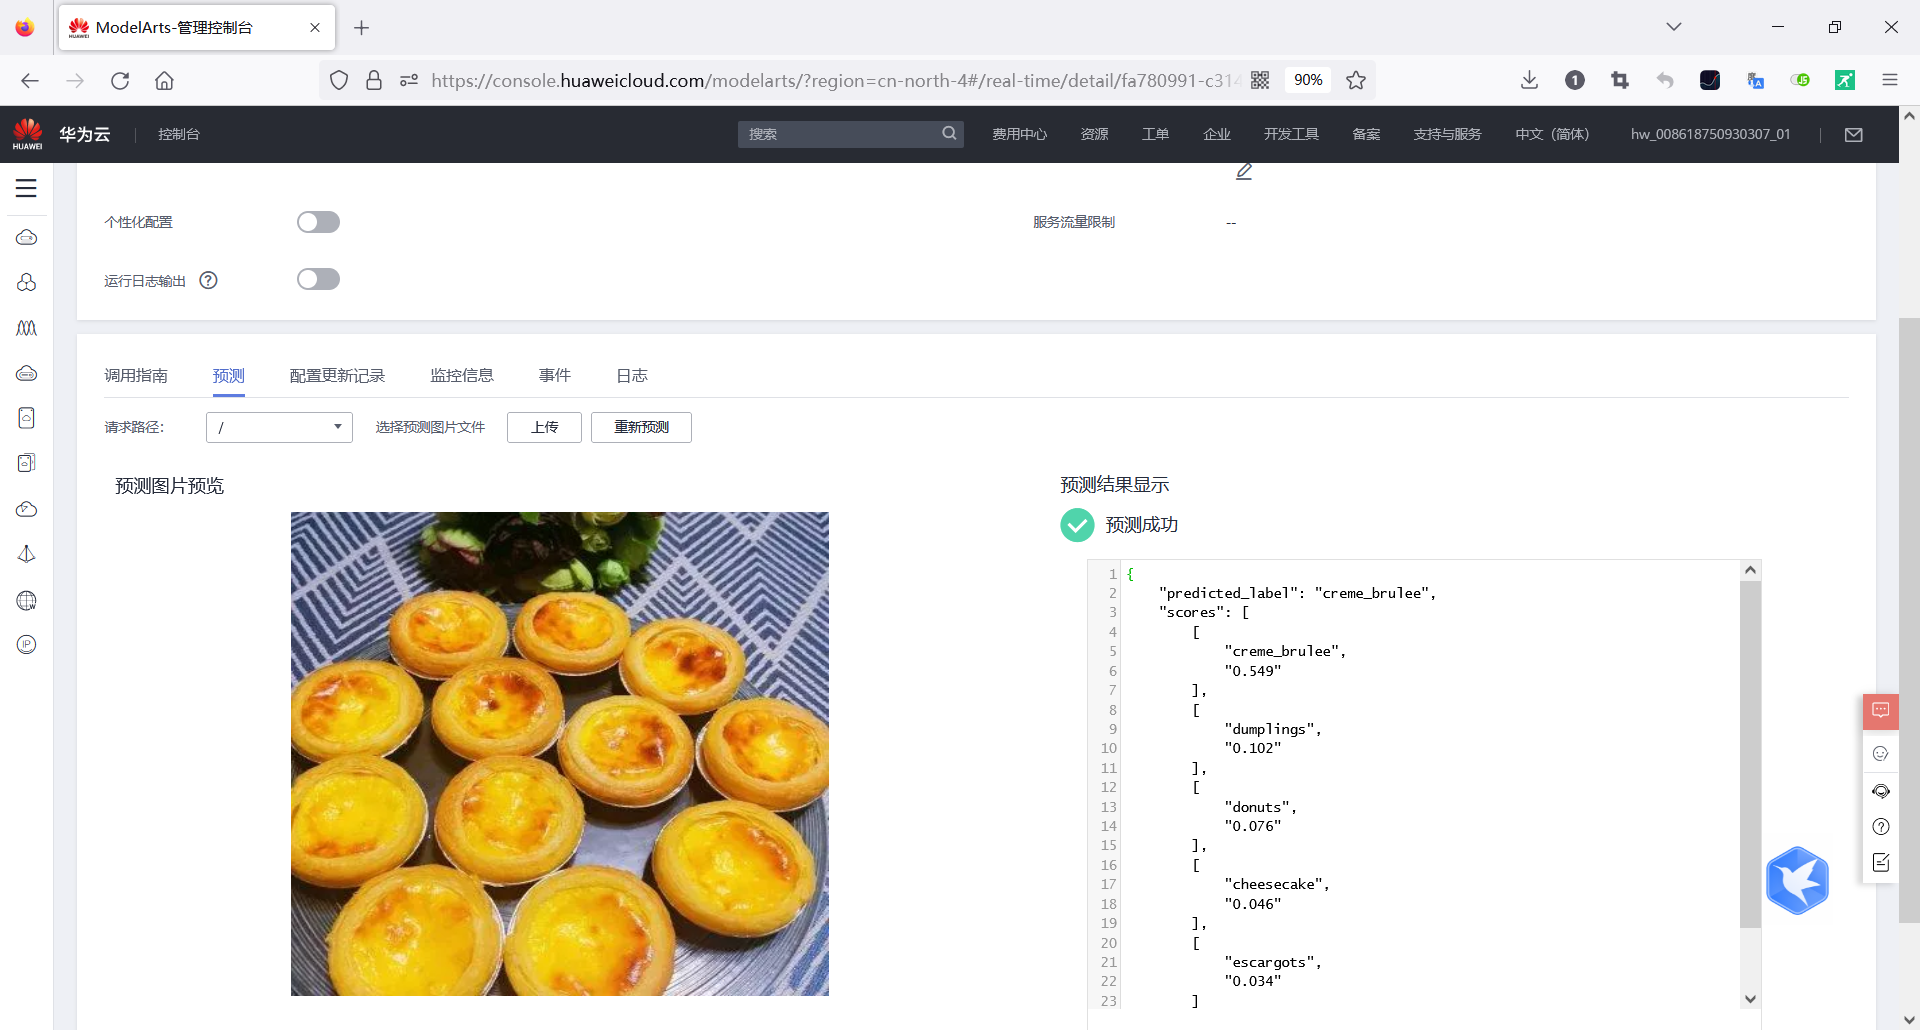This screenshot has height=1030, width=1920.
Task: Click the list all tabs chevron
Action: pyautogui.click(x=1674, y=27)
